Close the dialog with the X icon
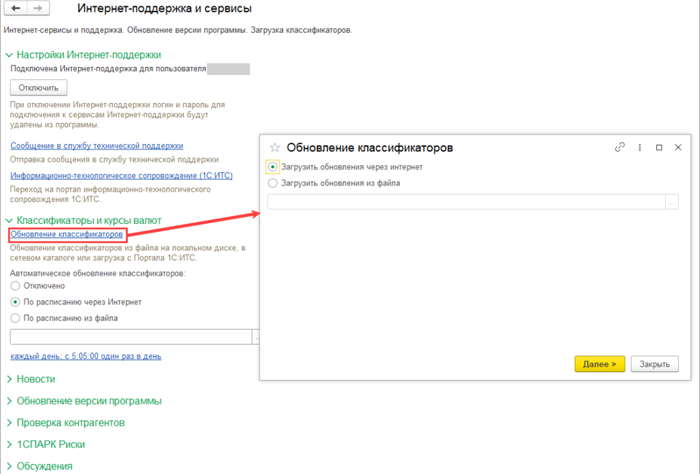This screenshot has width=700, height=474. 677,147
